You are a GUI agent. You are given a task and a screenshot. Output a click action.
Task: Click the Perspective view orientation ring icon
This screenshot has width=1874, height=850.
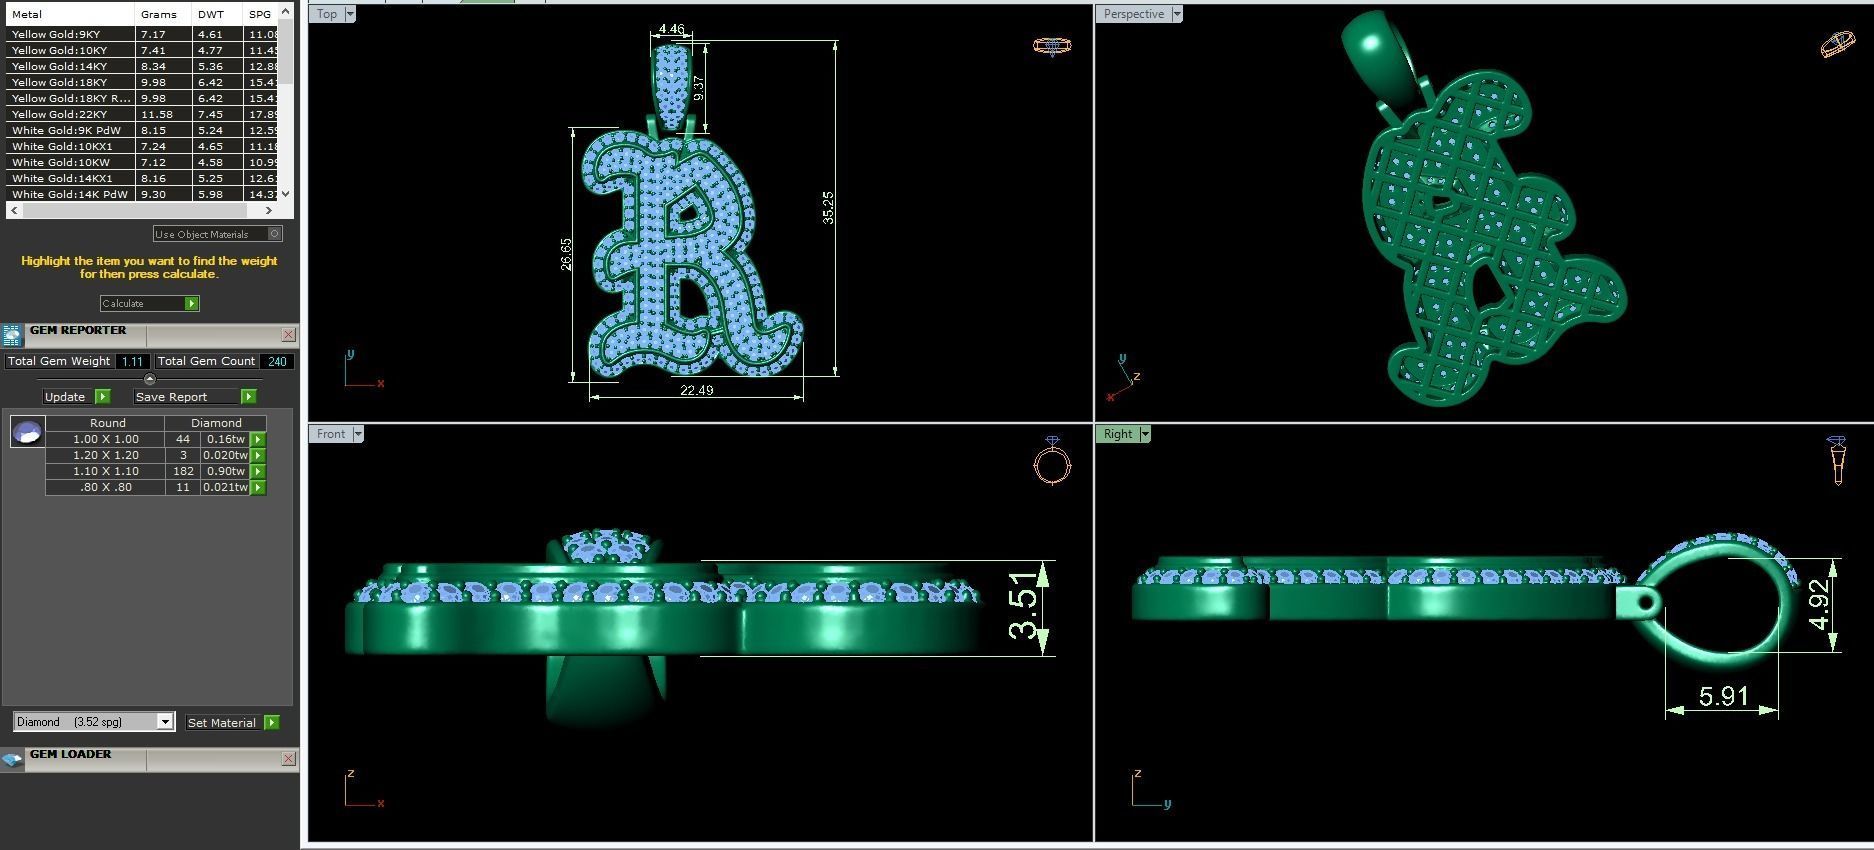1838,45
